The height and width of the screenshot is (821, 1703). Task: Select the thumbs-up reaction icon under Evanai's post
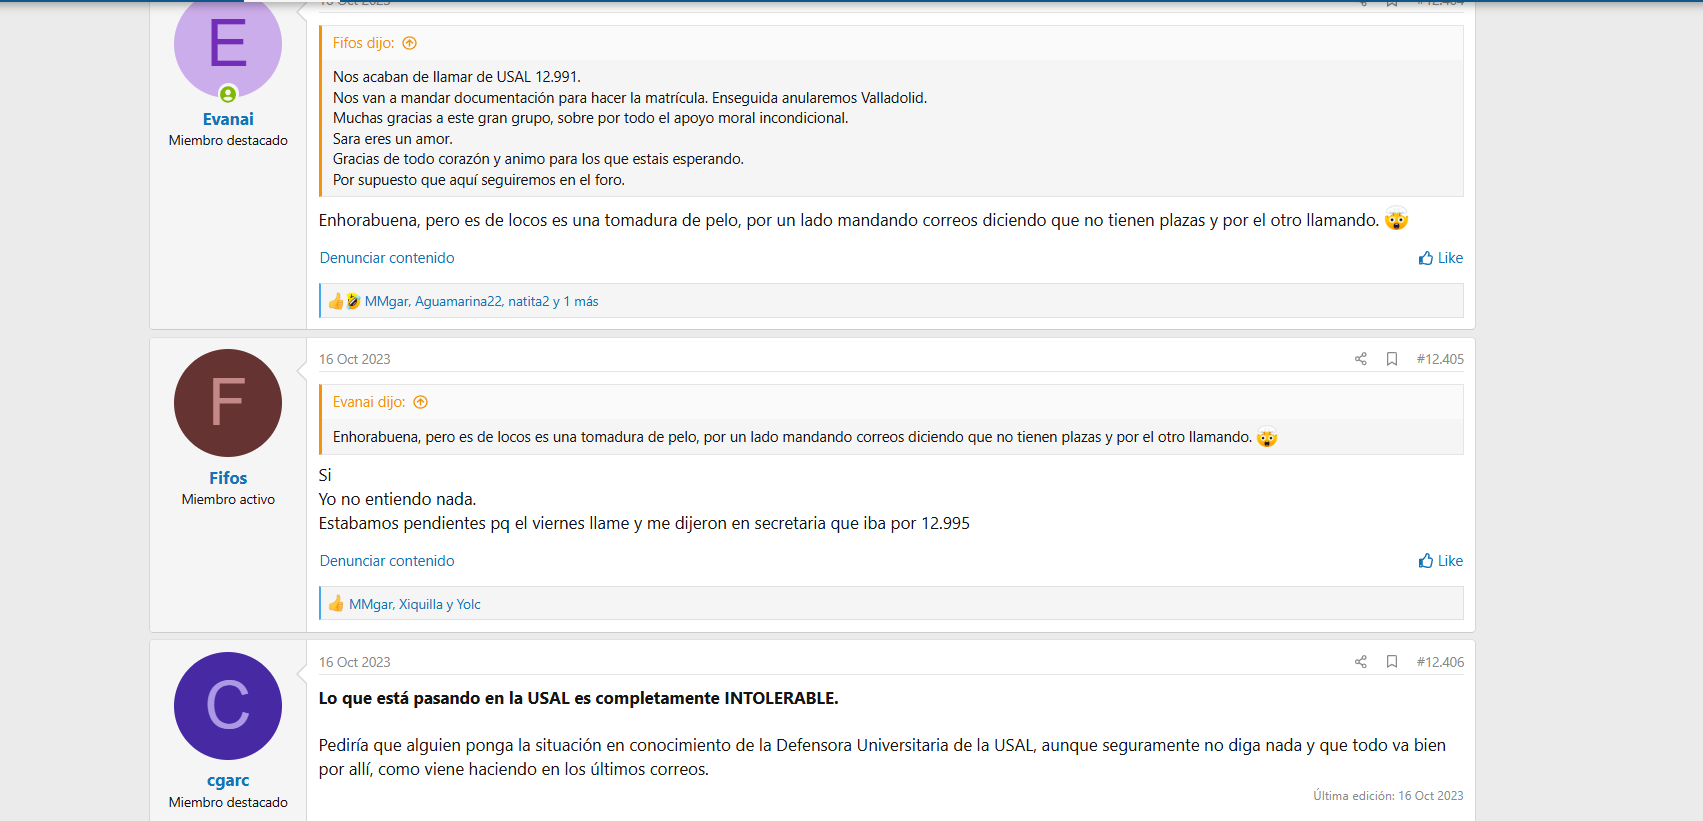(x=336, y=301)
